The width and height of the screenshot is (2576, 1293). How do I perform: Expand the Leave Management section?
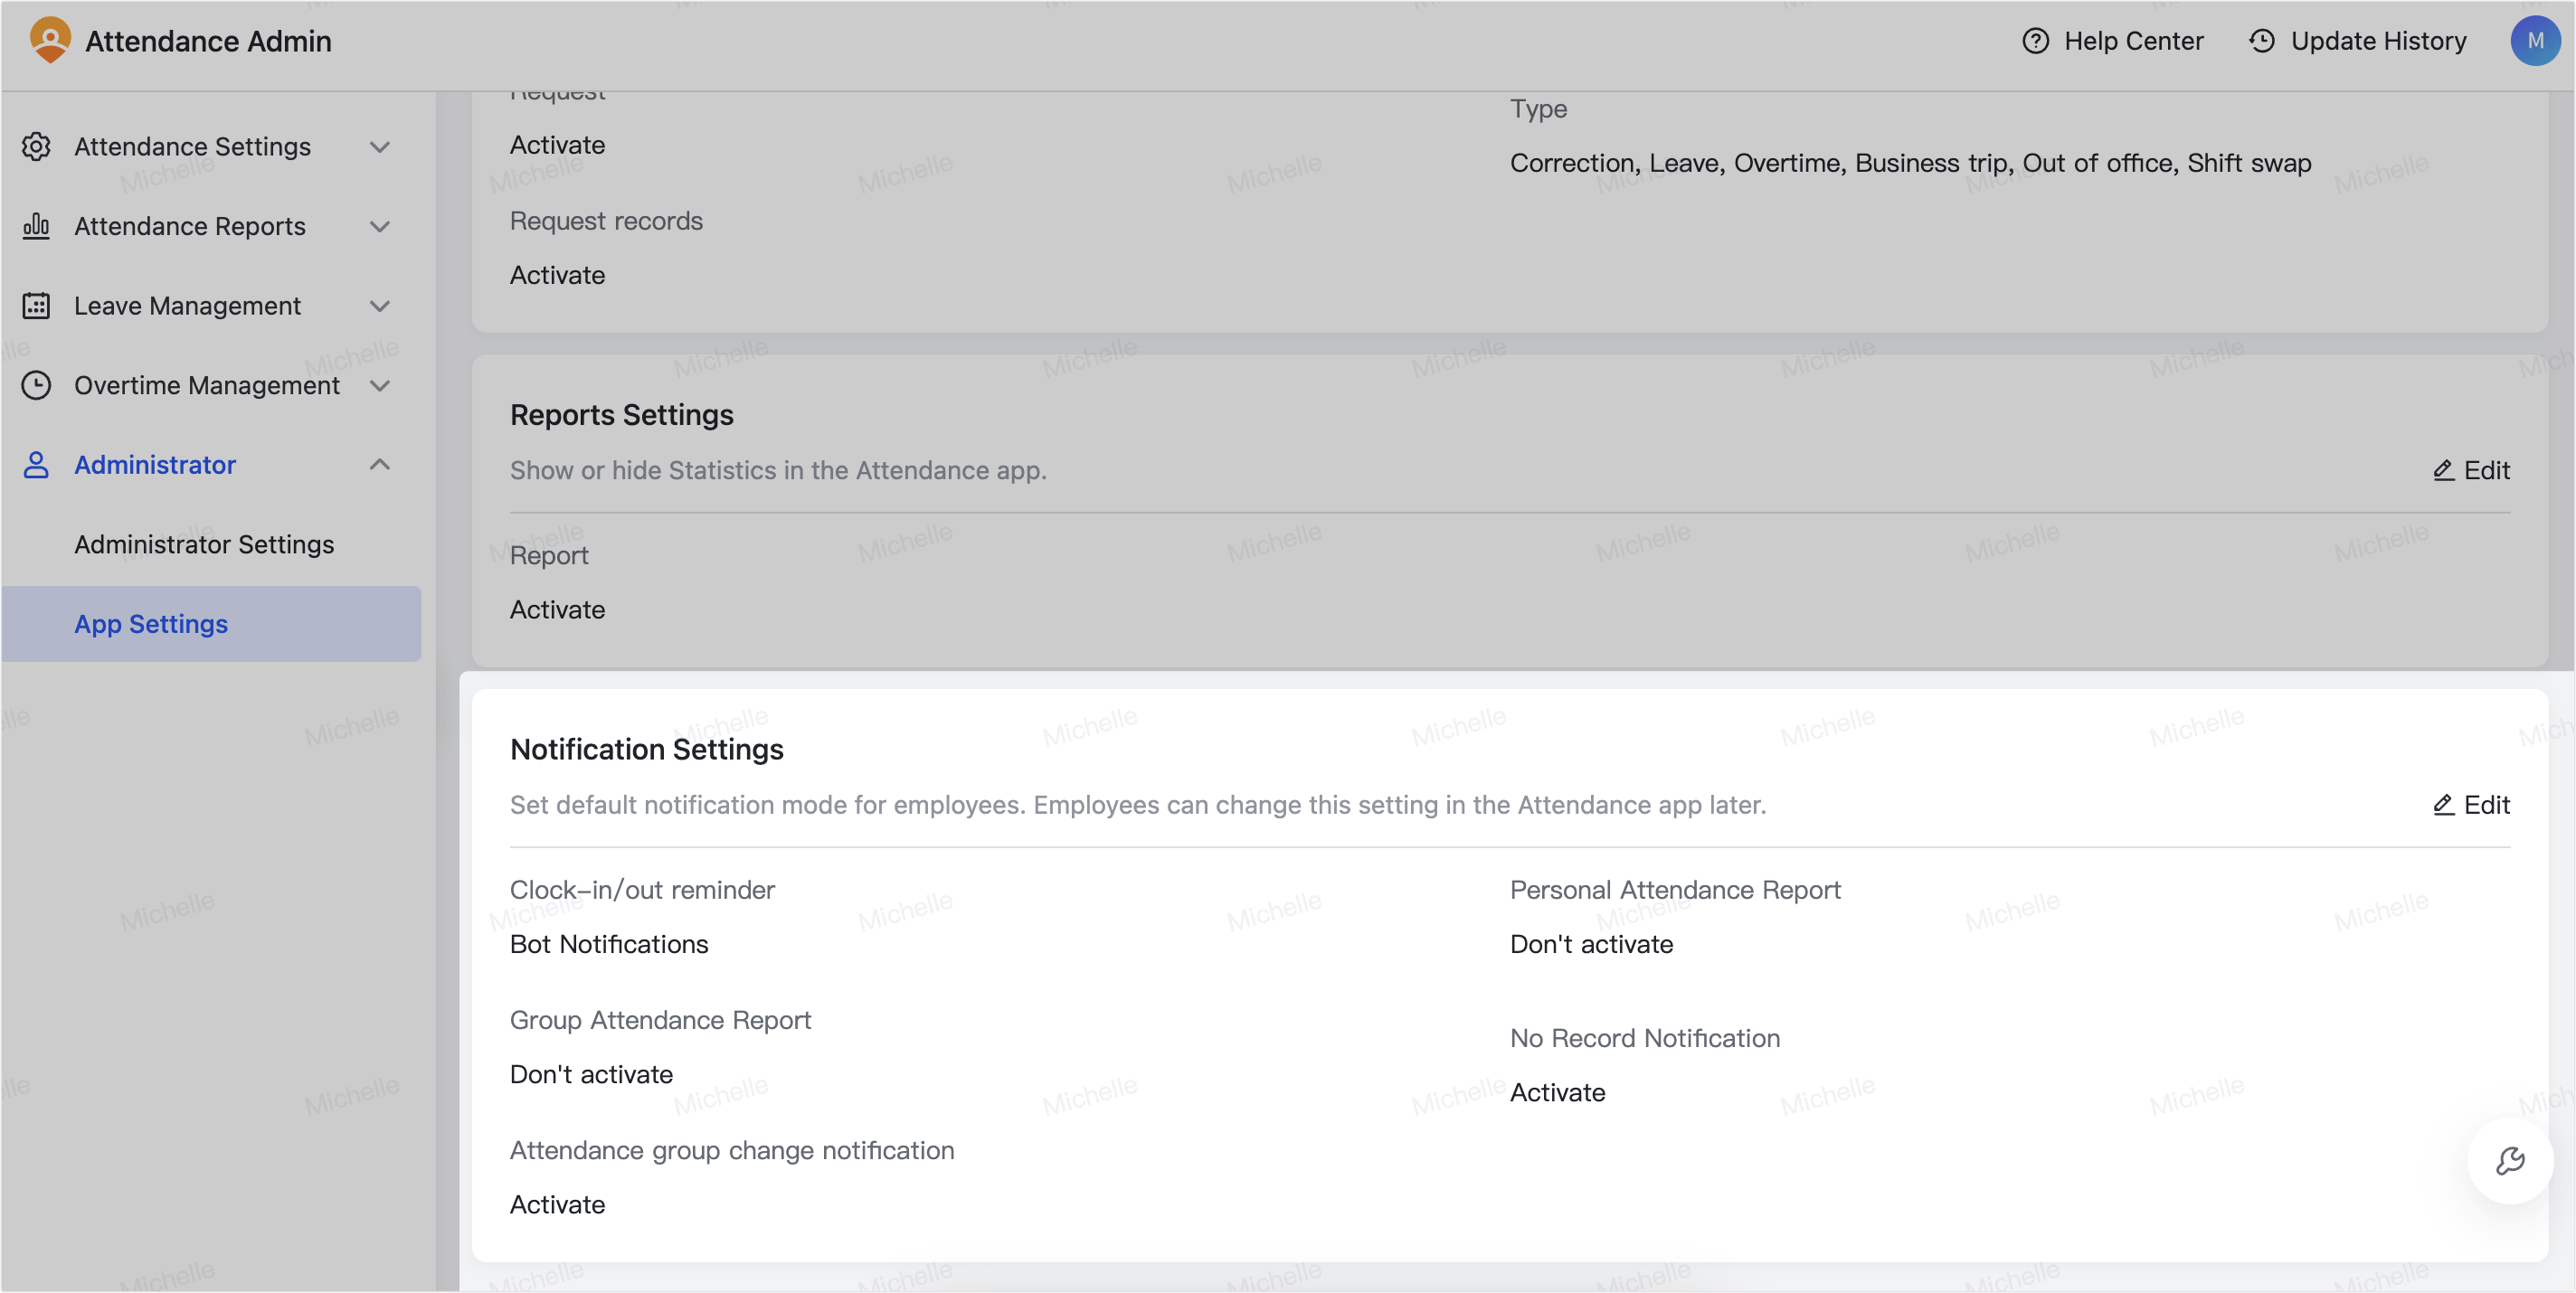point(380,306)
